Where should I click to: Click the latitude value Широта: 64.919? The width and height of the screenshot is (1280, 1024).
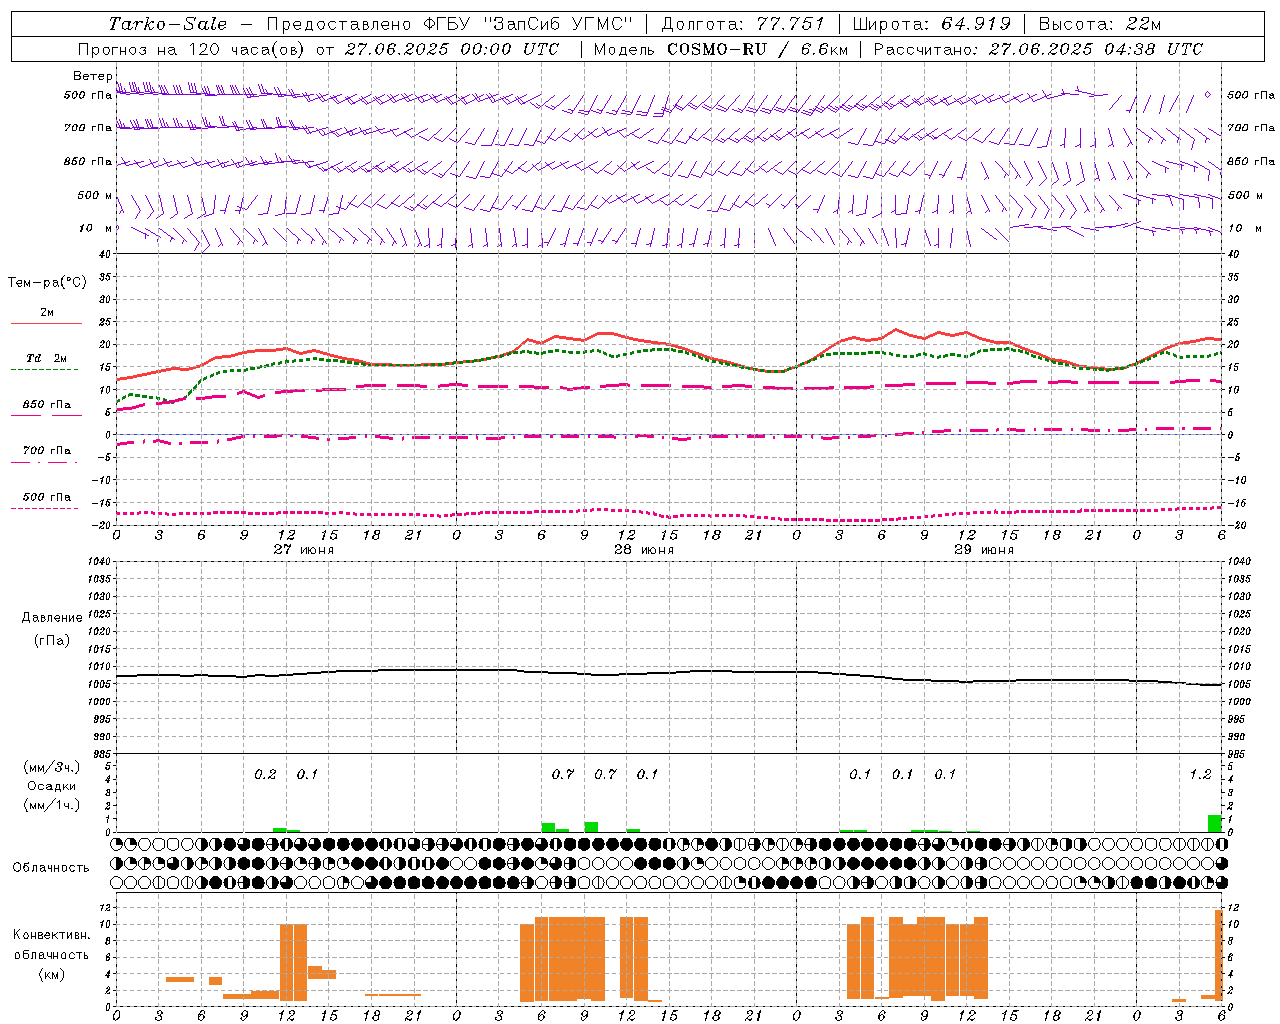[931, 24]
